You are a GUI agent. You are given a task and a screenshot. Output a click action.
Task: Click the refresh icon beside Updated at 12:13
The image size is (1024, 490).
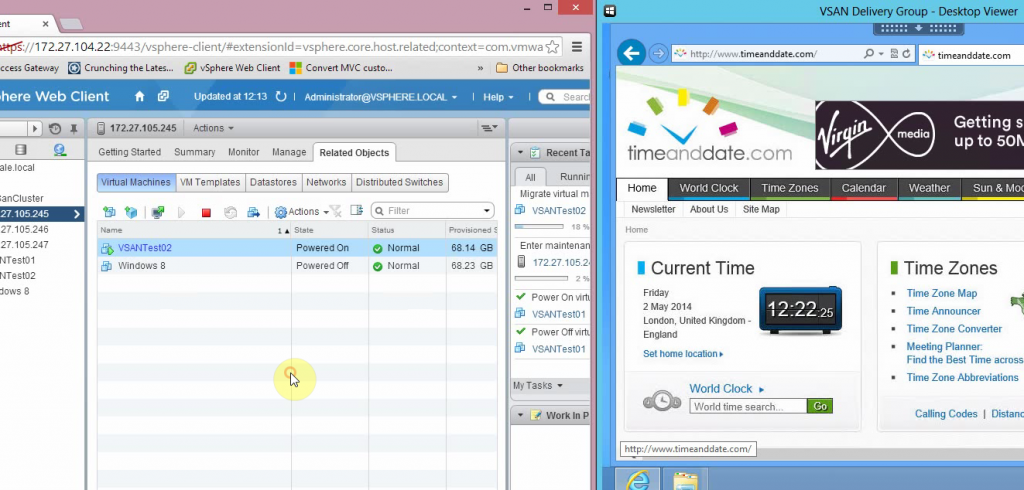click(x=281, y=97)
